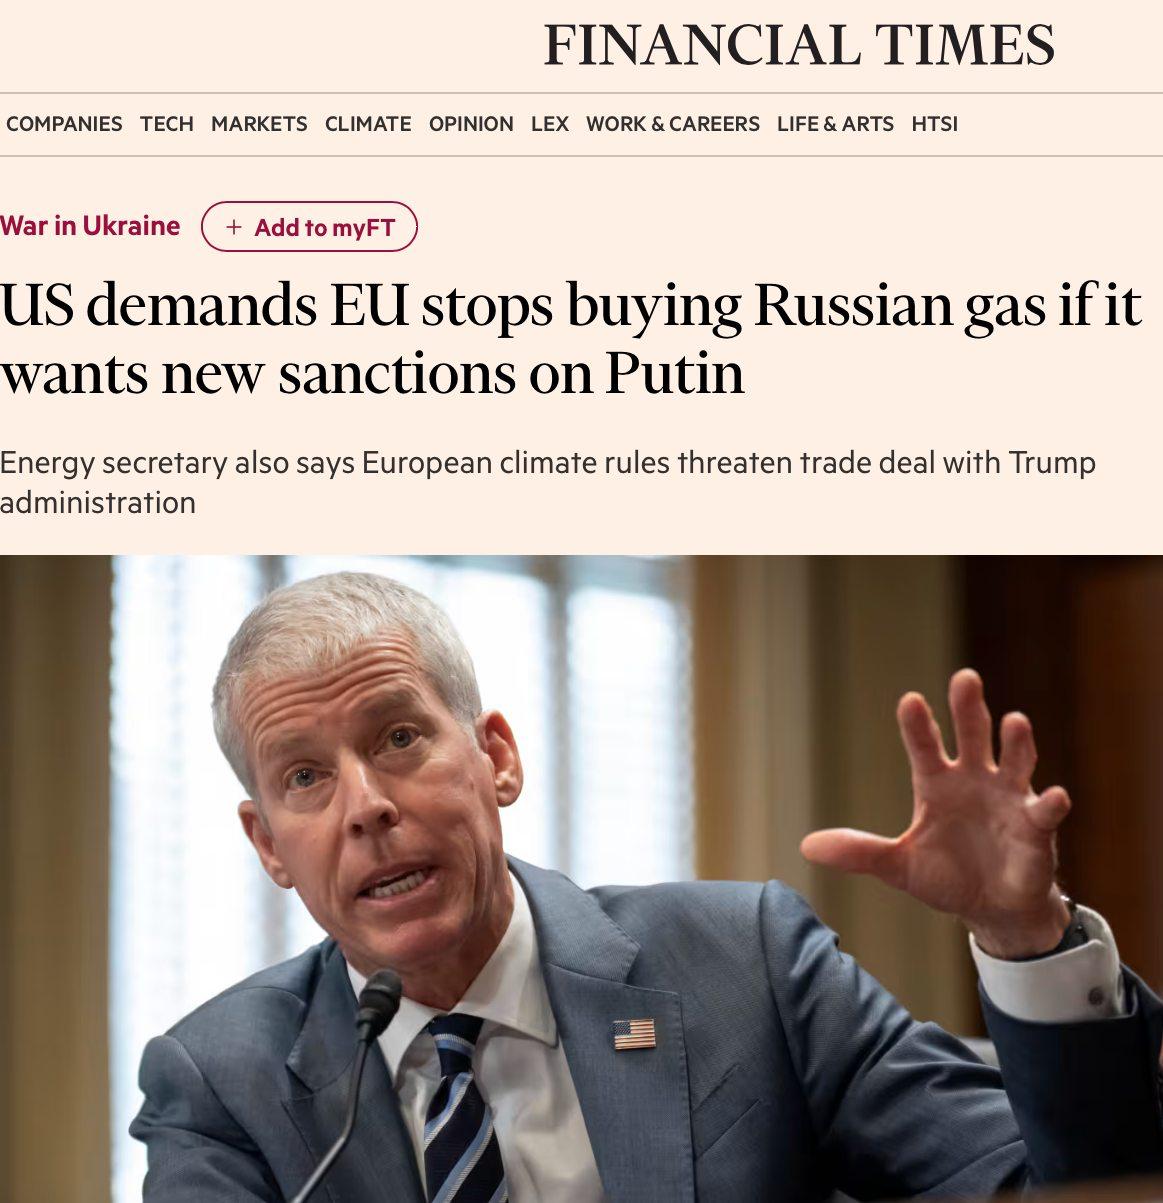Image resolution: width=1163 pixels, height=1203 pixels.
Task: Click the plus icon beside Add to myFT
Action: tap(234, 227)
